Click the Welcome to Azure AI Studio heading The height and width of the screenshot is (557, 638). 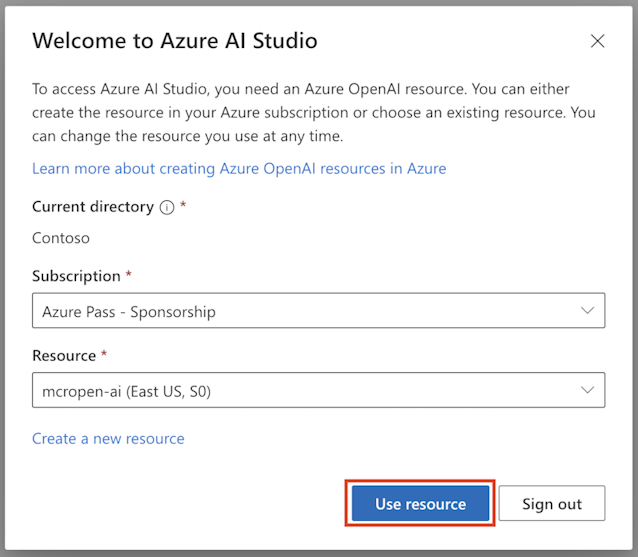click(175, 41)
